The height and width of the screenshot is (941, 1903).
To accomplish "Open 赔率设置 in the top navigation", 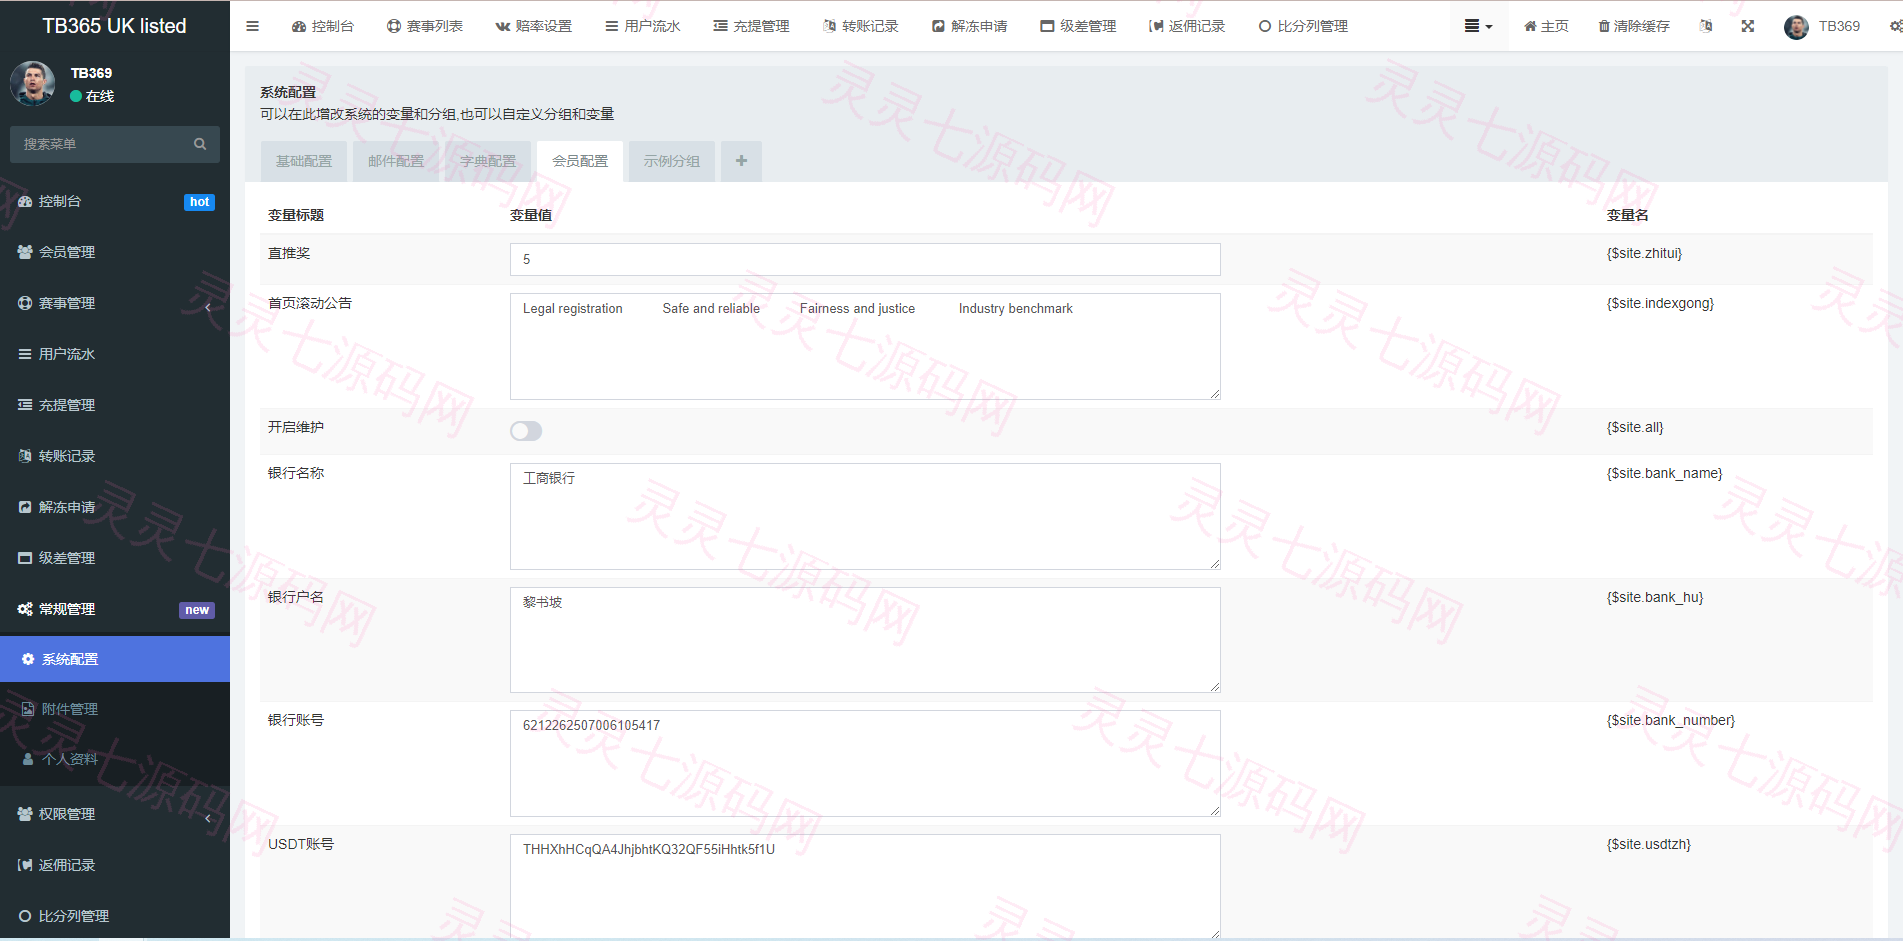I will (534, 26).
